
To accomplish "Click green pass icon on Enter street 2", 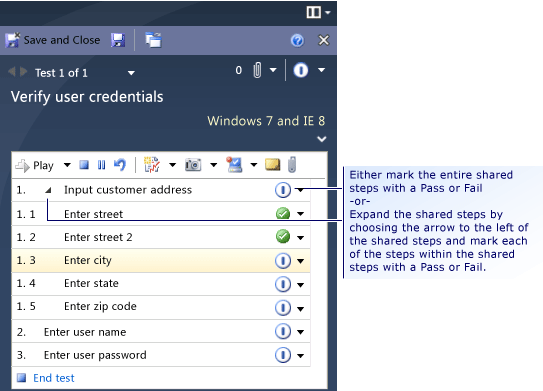I will pyautogui.click(x=283, y=237).
